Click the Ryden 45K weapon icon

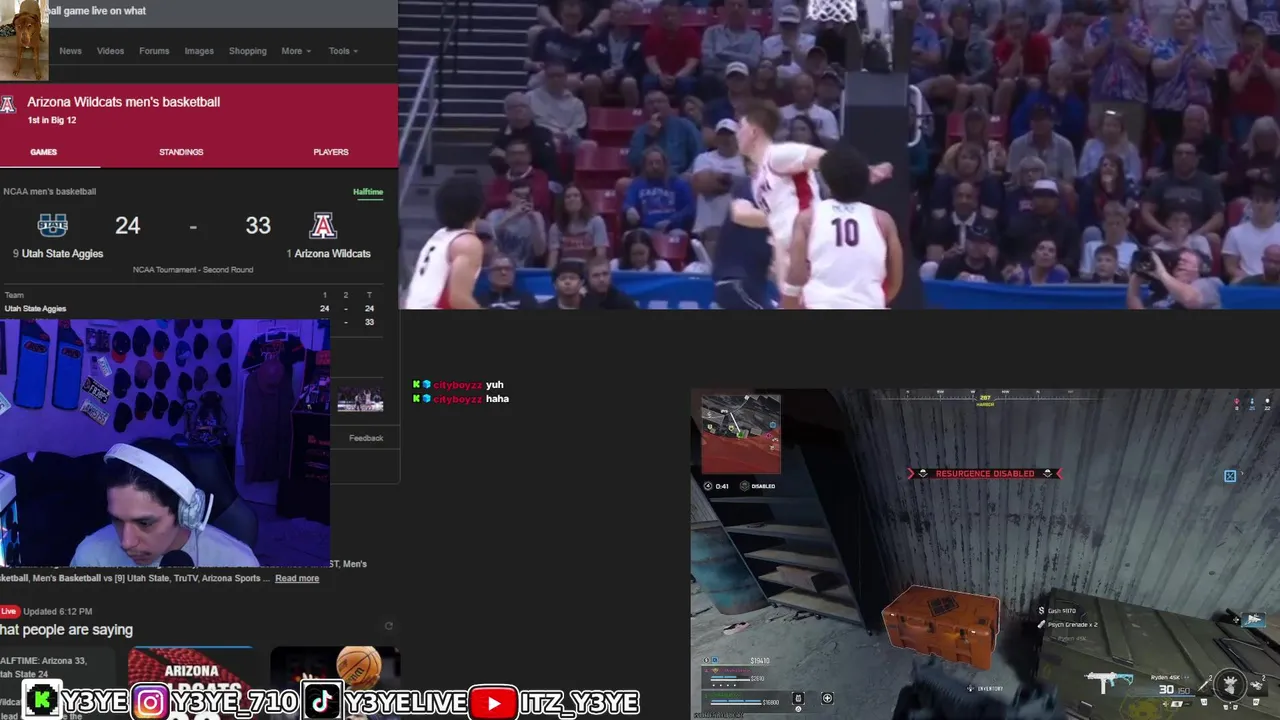pyautogui.click(x=1110, y=682)
